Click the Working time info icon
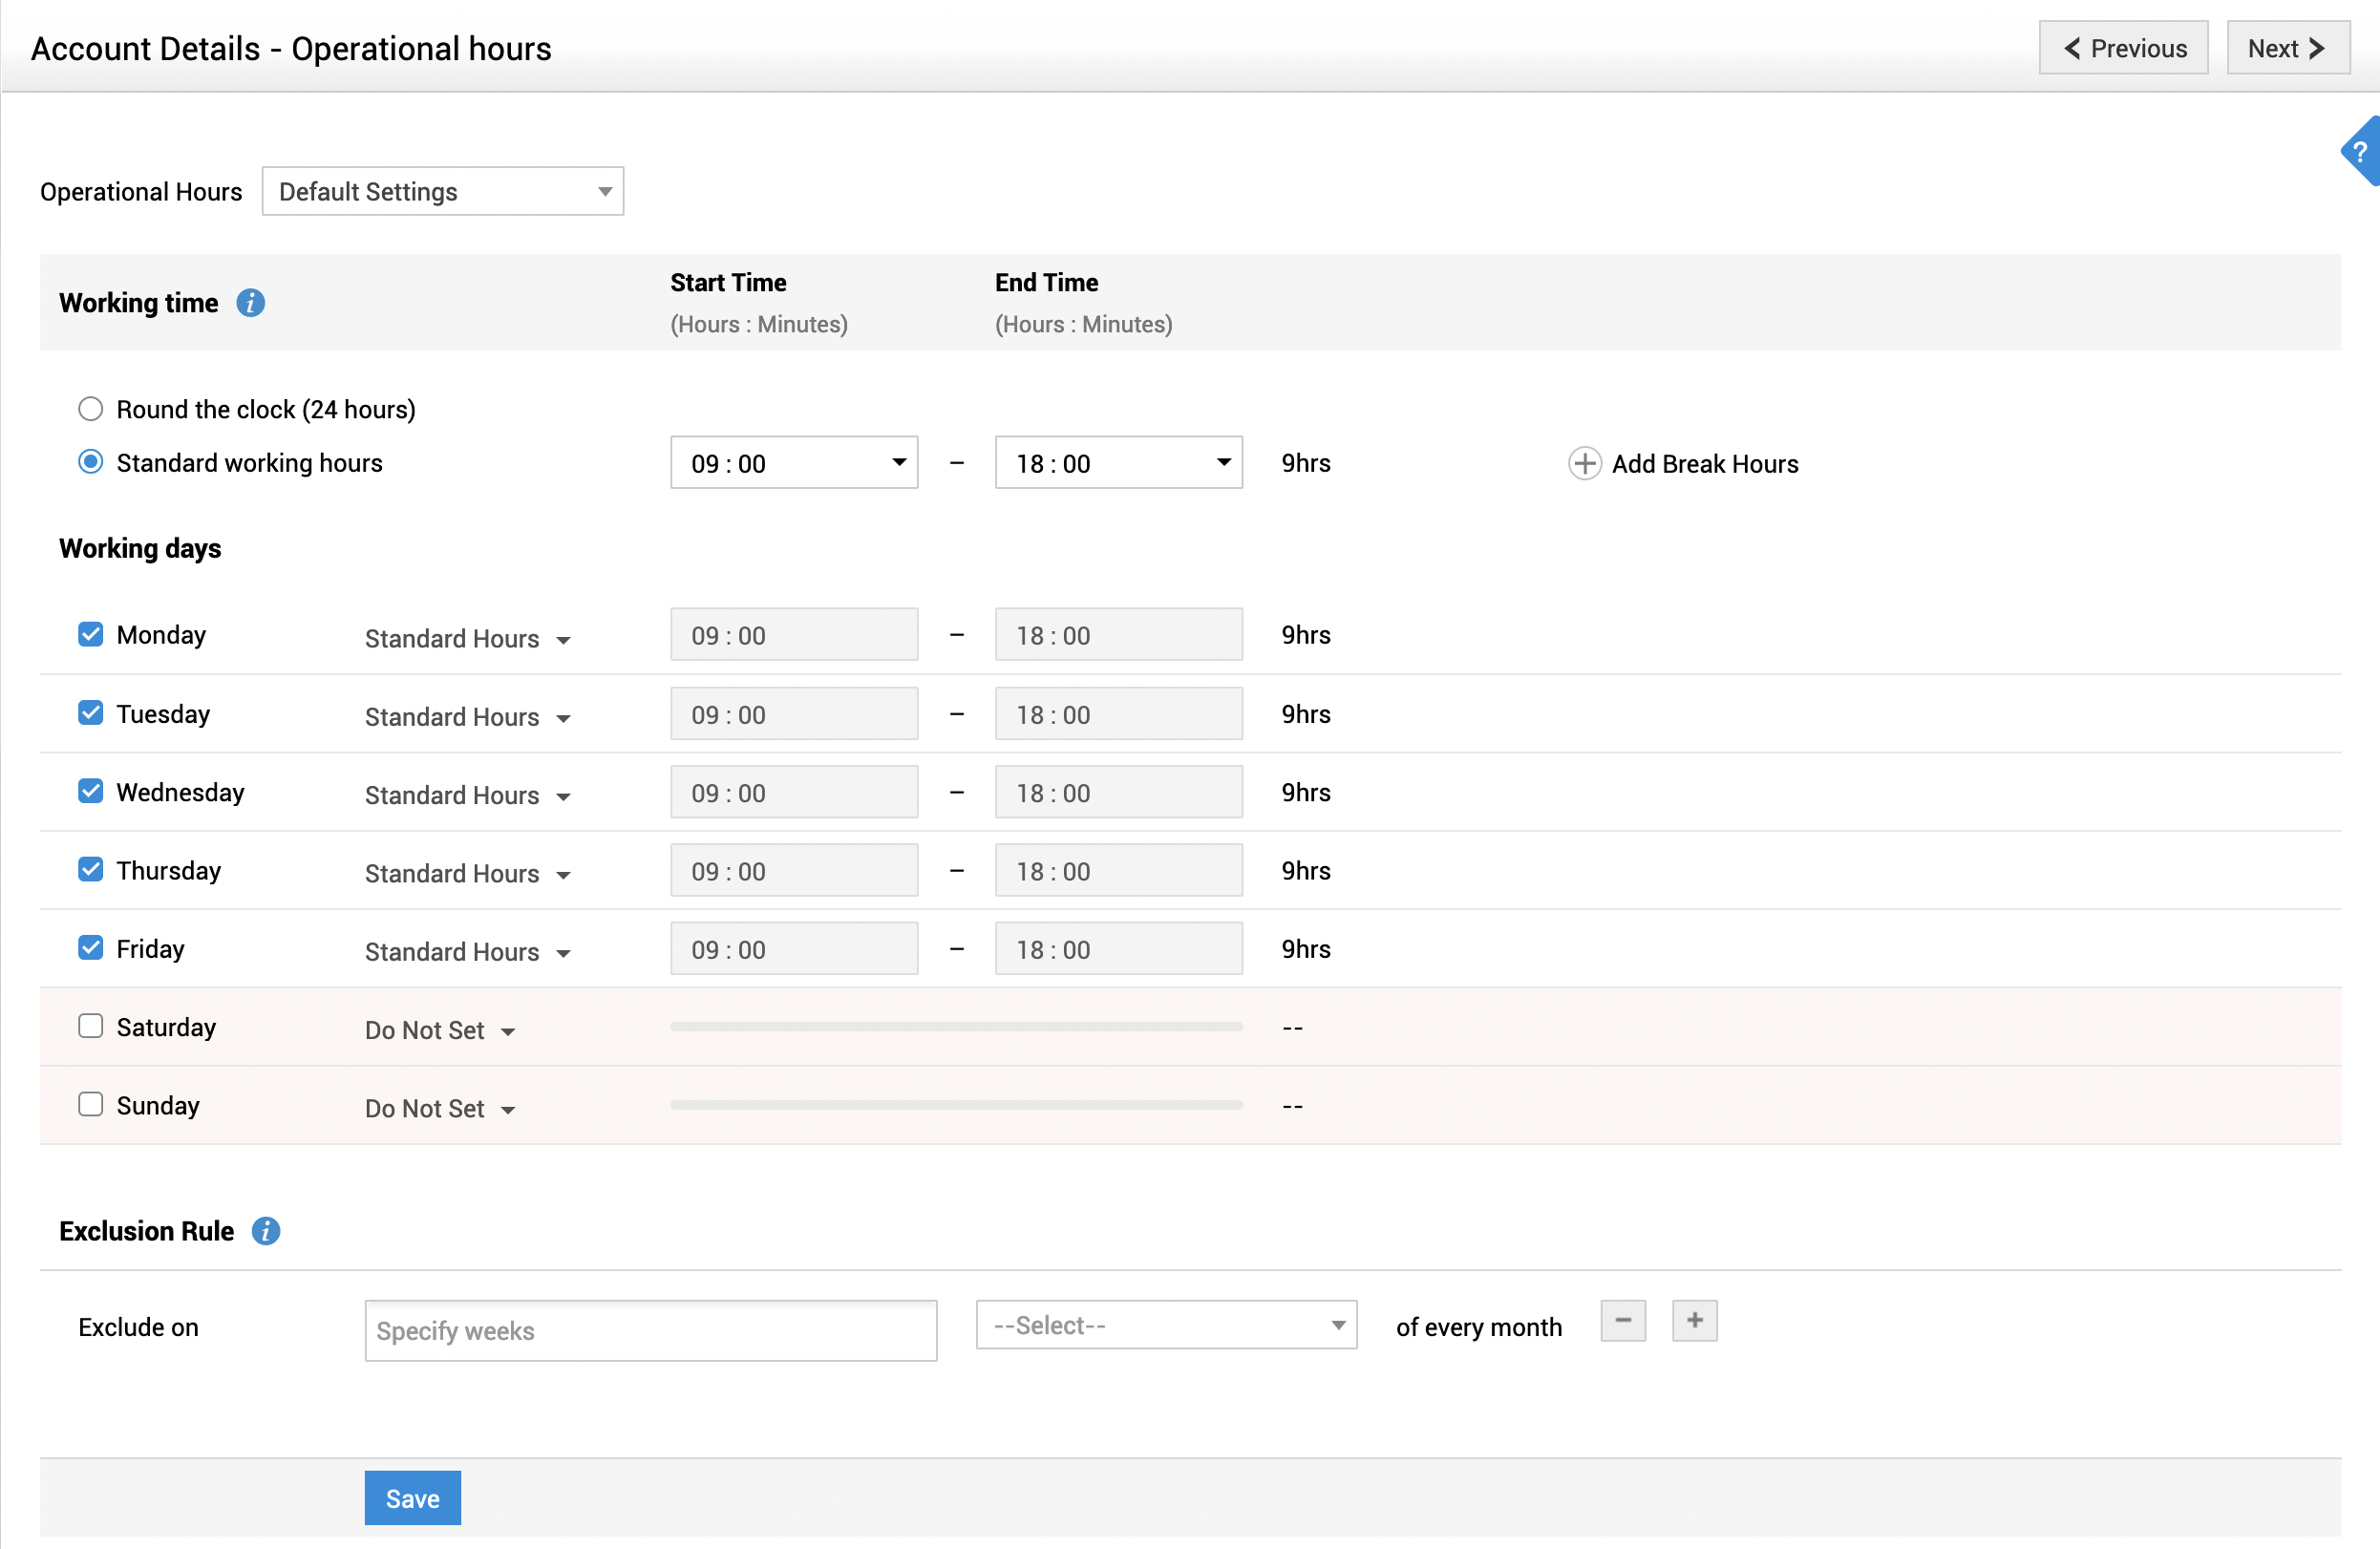 pyautogui.click(x=250, y=303)
